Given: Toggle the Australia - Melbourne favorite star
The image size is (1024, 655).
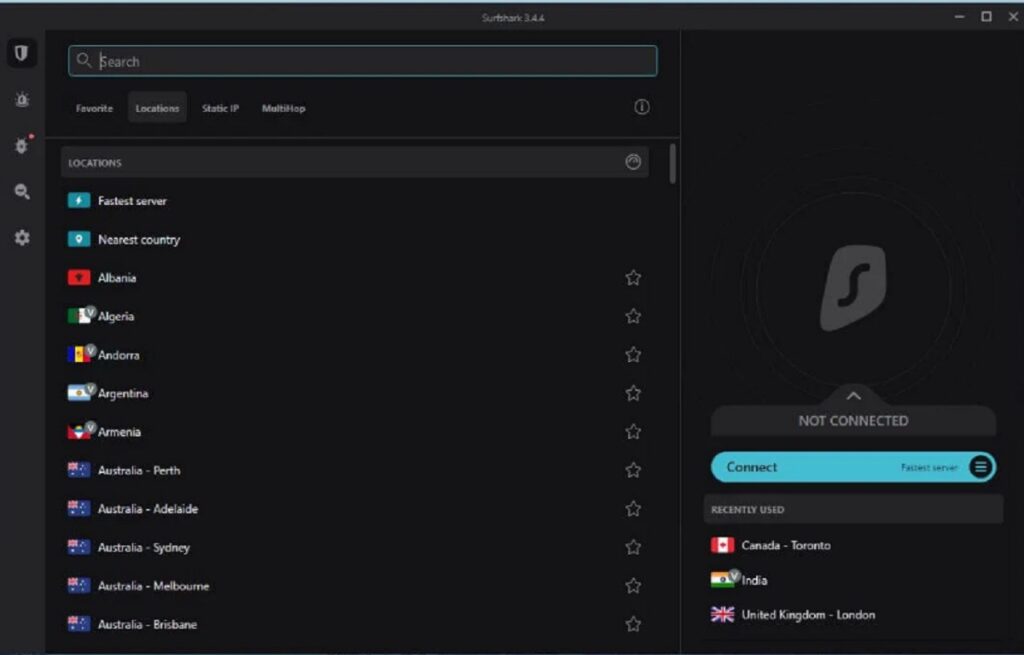Looking at the screenshot, I should (x=633, y=586).
